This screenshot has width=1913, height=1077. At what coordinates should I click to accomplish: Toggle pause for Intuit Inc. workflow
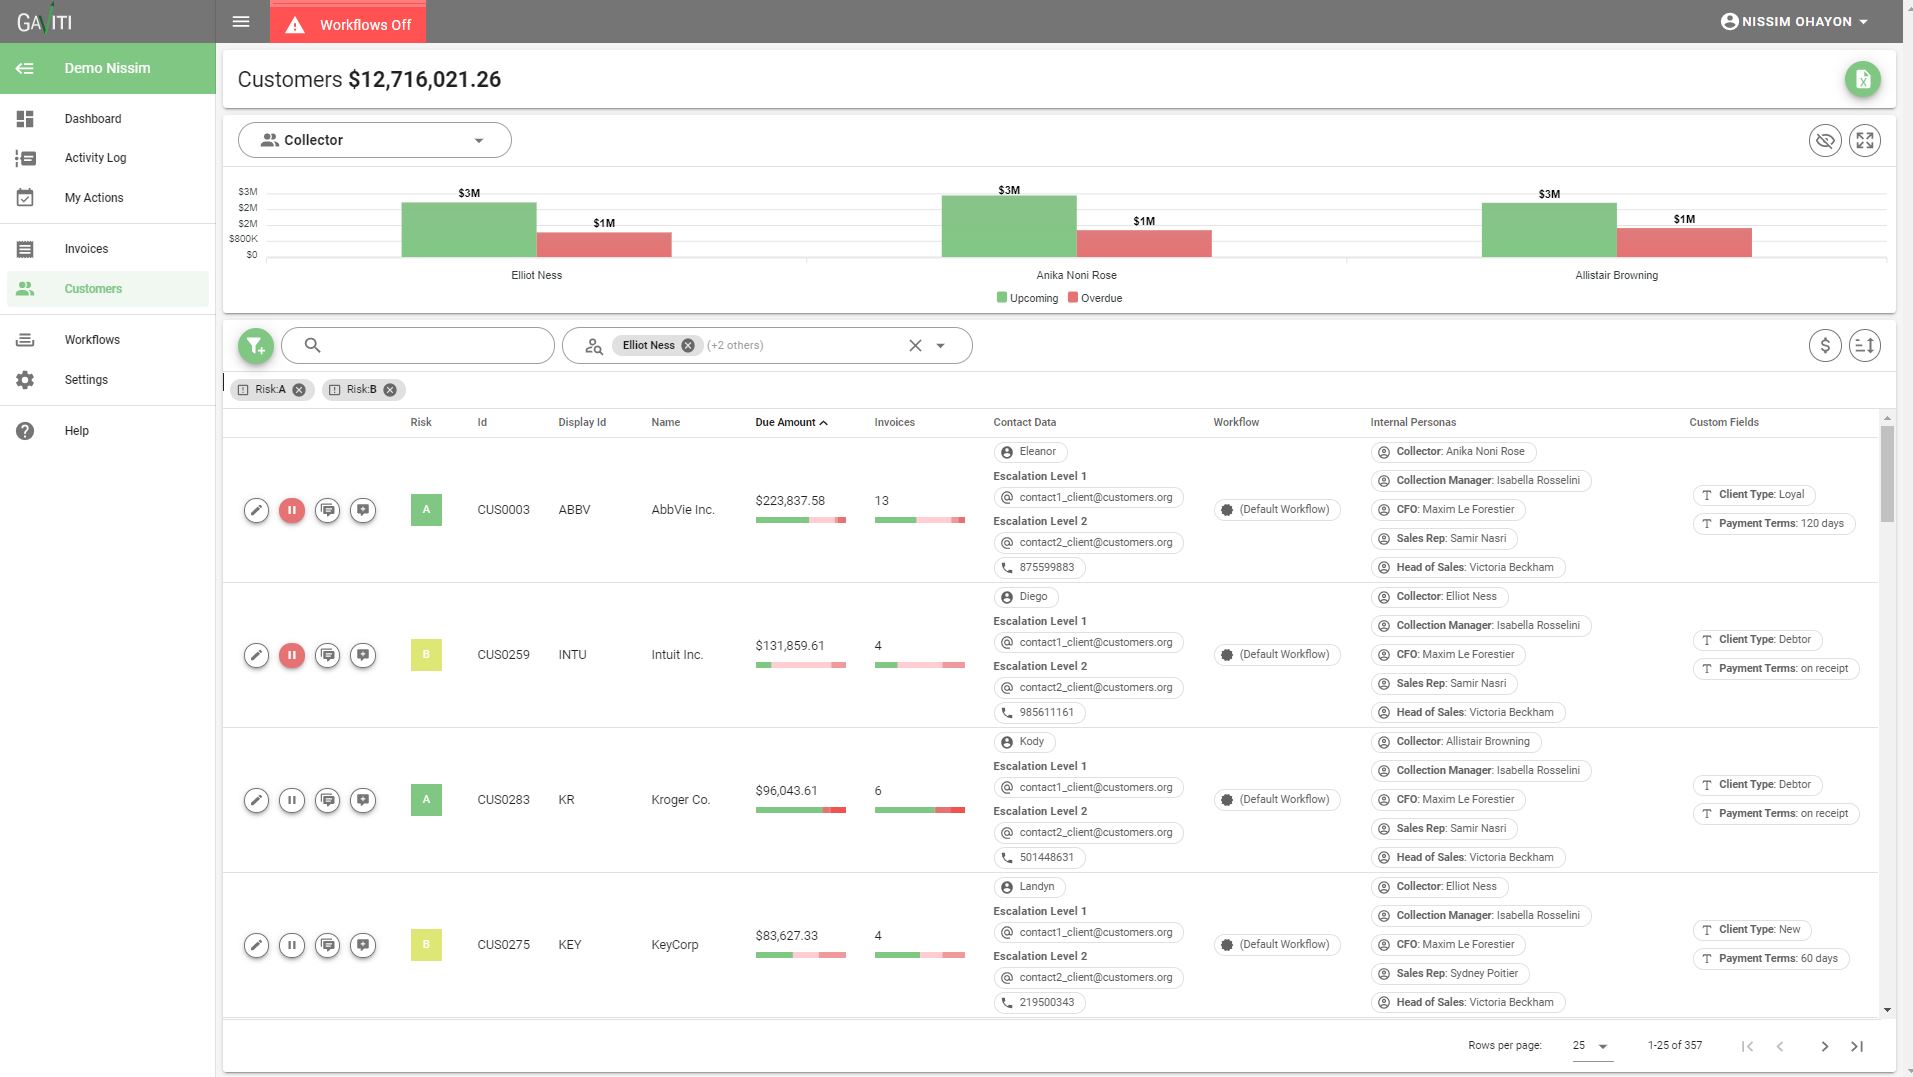click(x=292, y=655)
